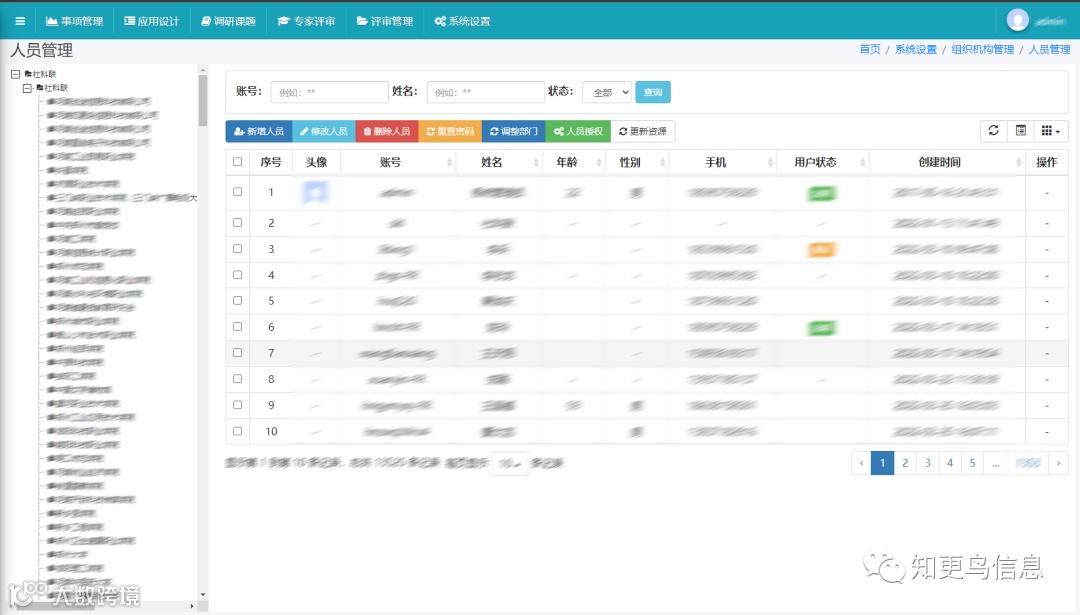
Task: Check the checkbox for row 4
Action: 238,275
